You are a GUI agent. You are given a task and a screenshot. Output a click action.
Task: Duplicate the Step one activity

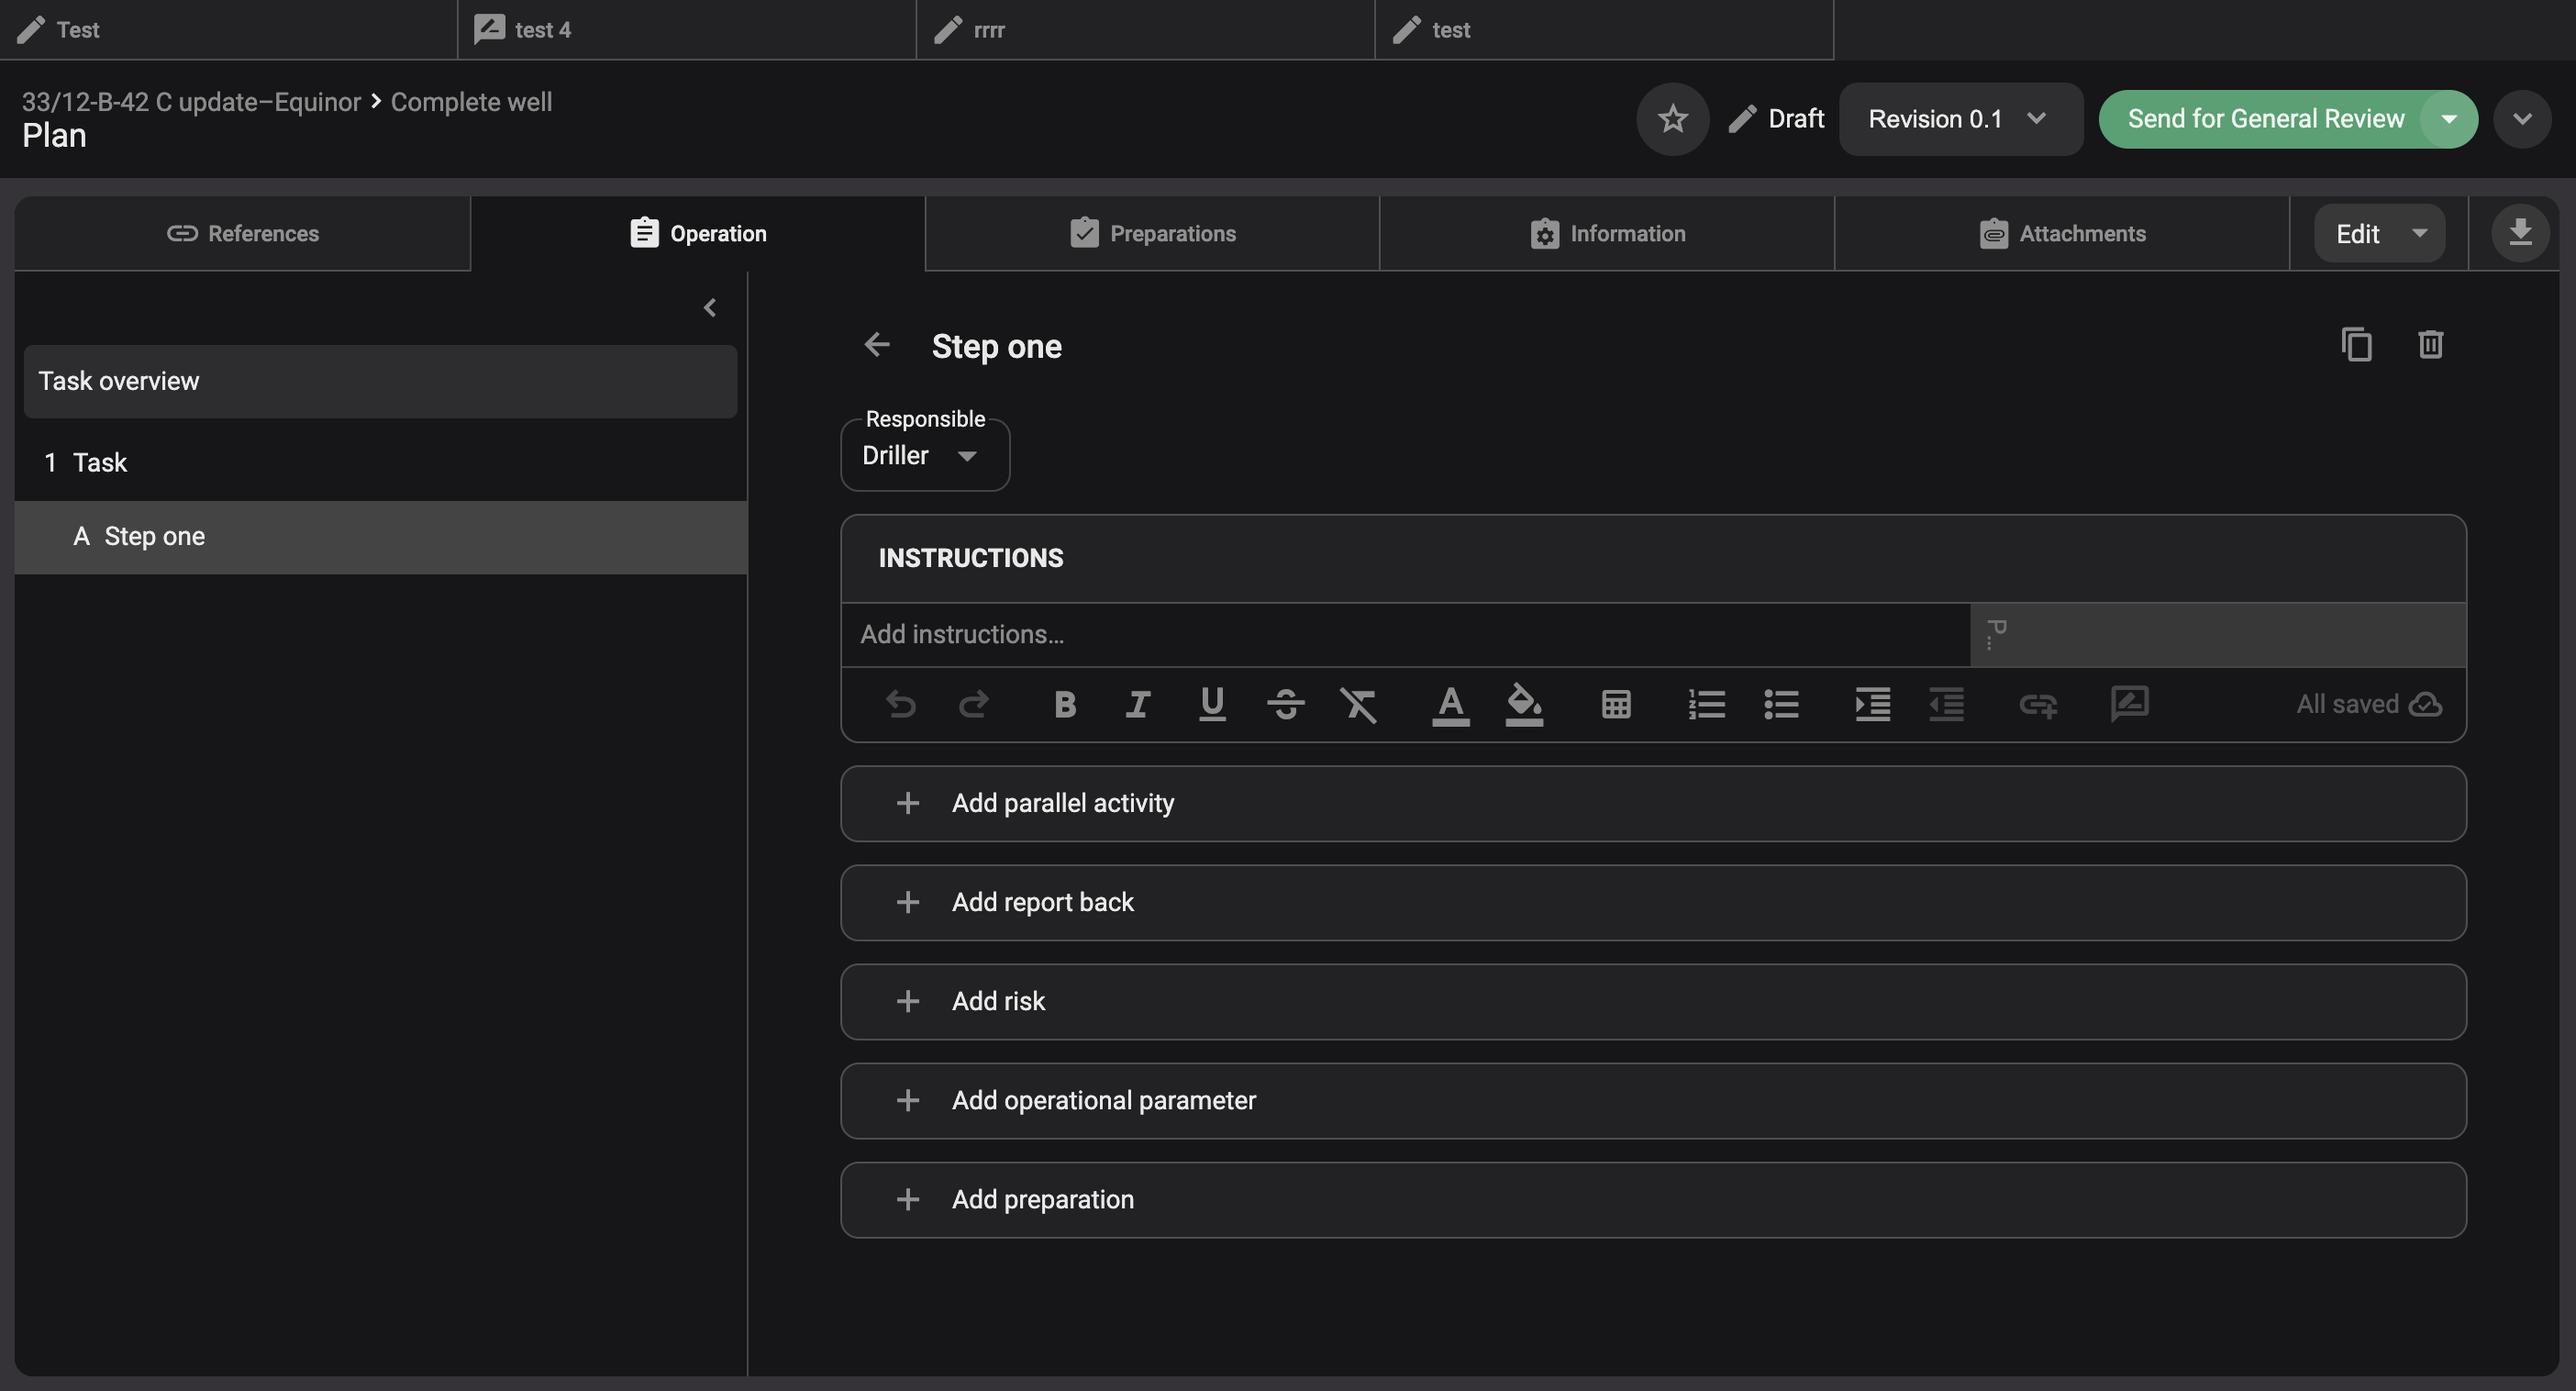point(2357,344)
